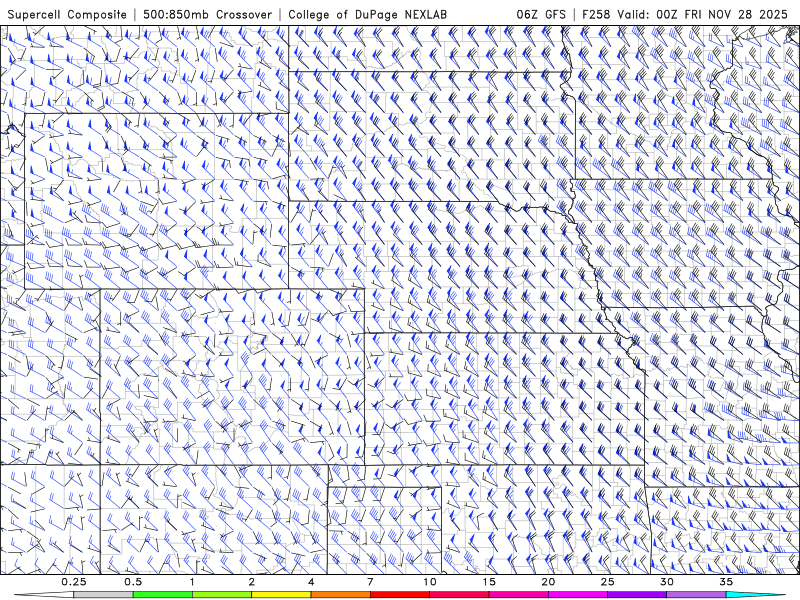Select the scale value 2
Image resolution: width=800 pixels, height=600 pixels.
(x=252, y=582)
